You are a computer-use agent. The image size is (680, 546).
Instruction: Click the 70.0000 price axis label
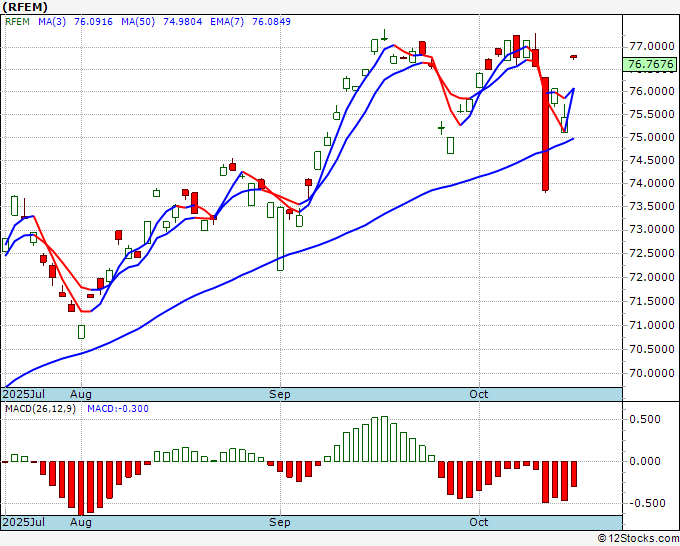coord(652,373)
